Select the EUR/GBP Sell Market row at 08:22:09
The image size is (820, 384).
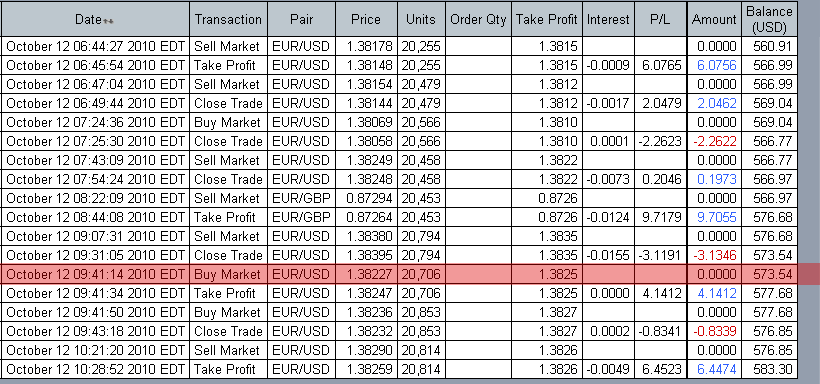click(x=400, y=198)
